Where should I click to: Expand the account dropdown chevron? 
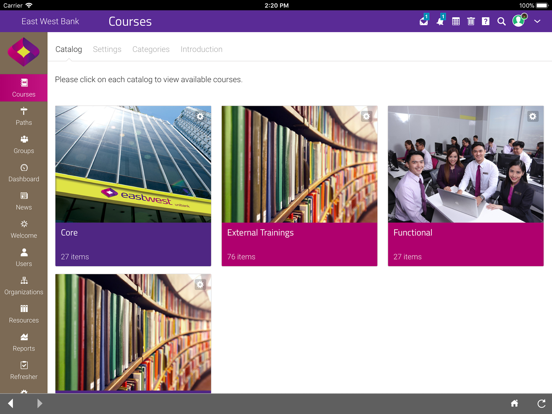coord(537,21)
